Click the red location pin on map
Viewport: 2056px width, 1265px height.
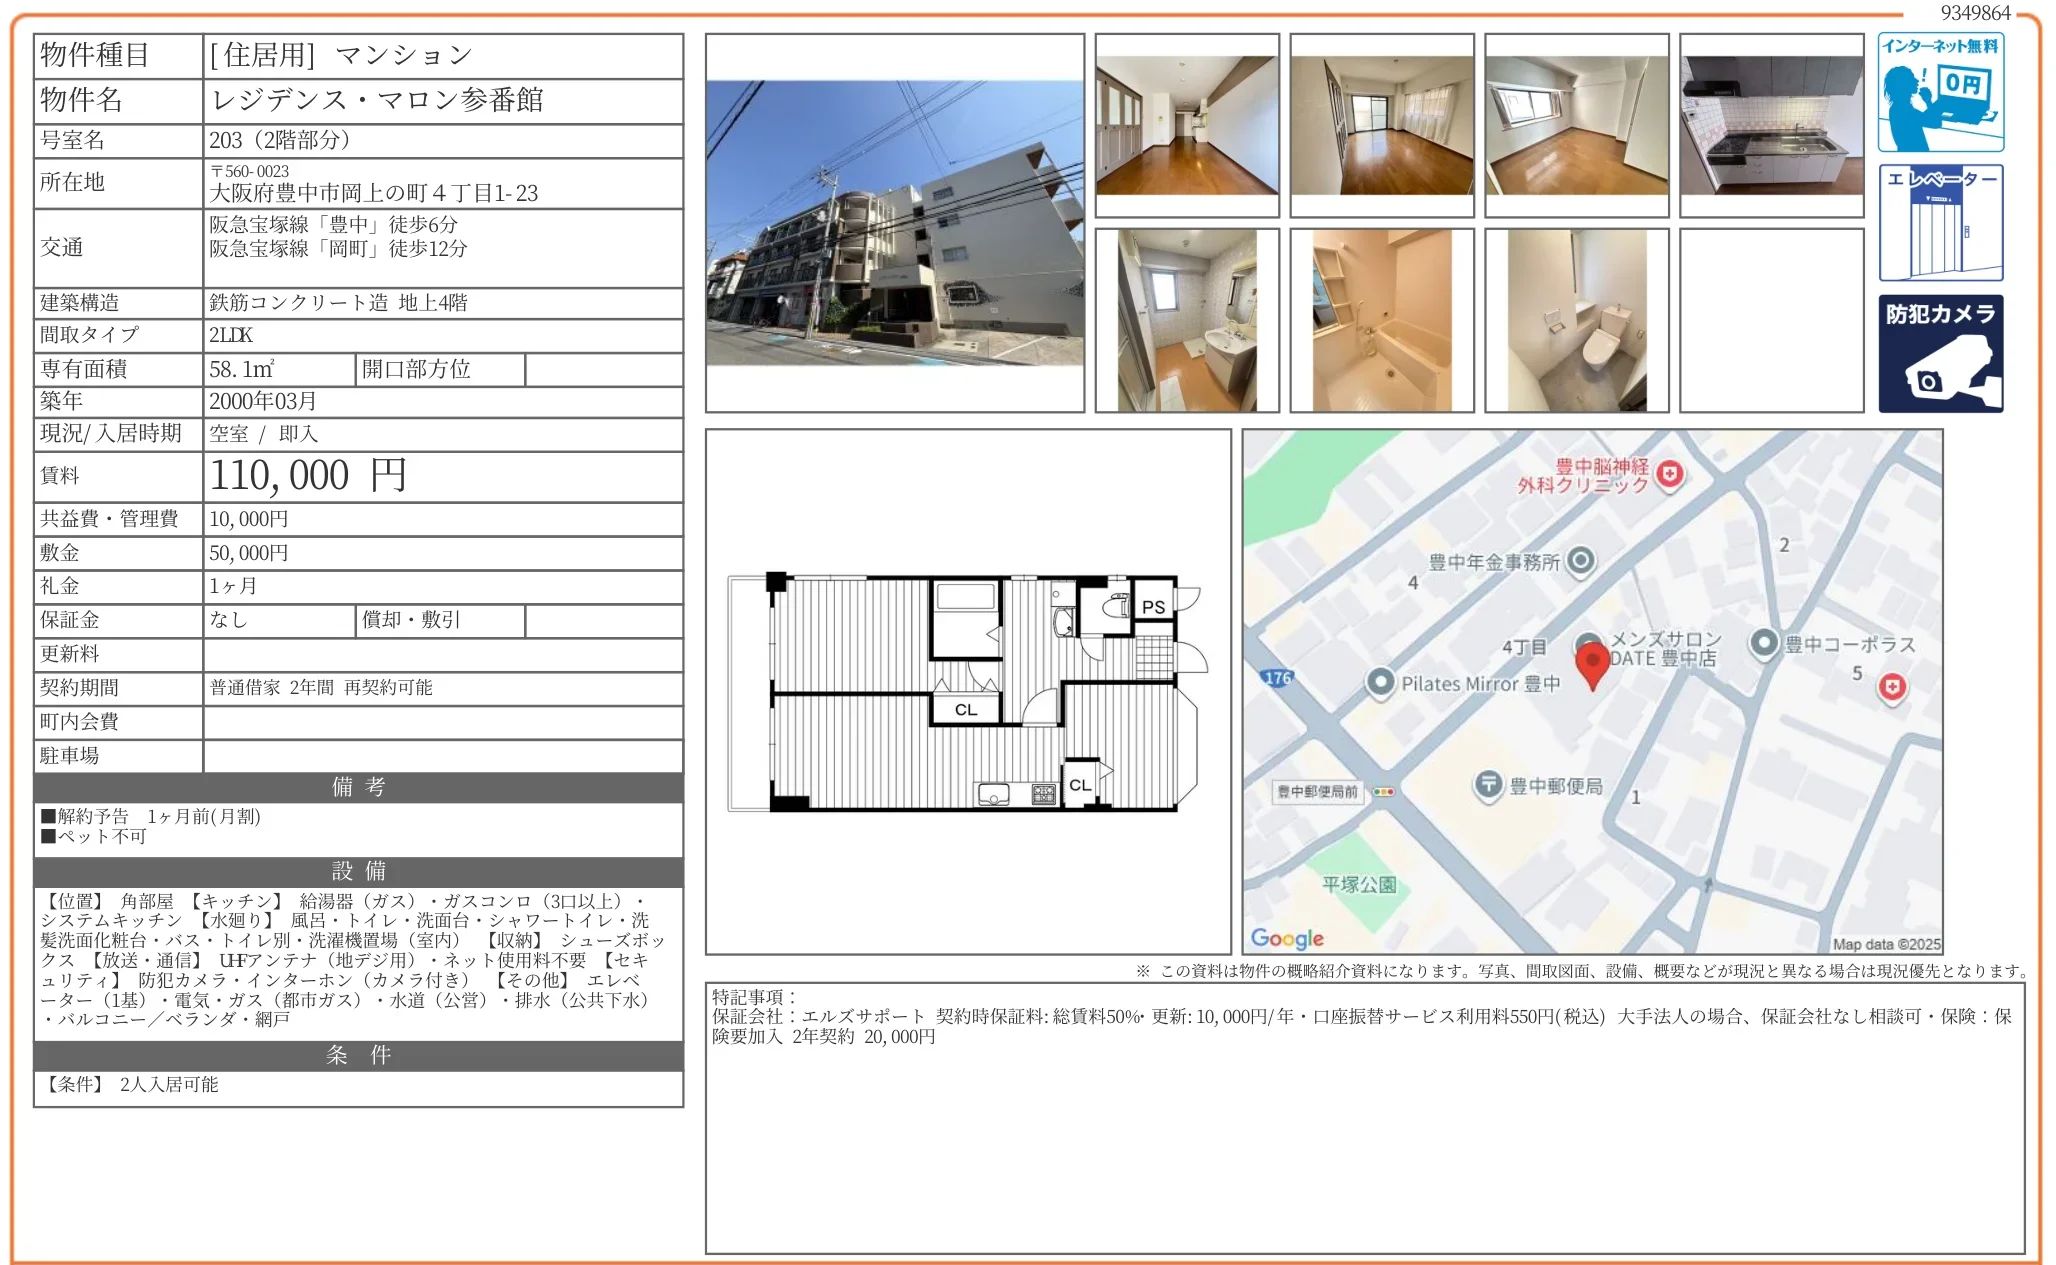[1591, 664]
